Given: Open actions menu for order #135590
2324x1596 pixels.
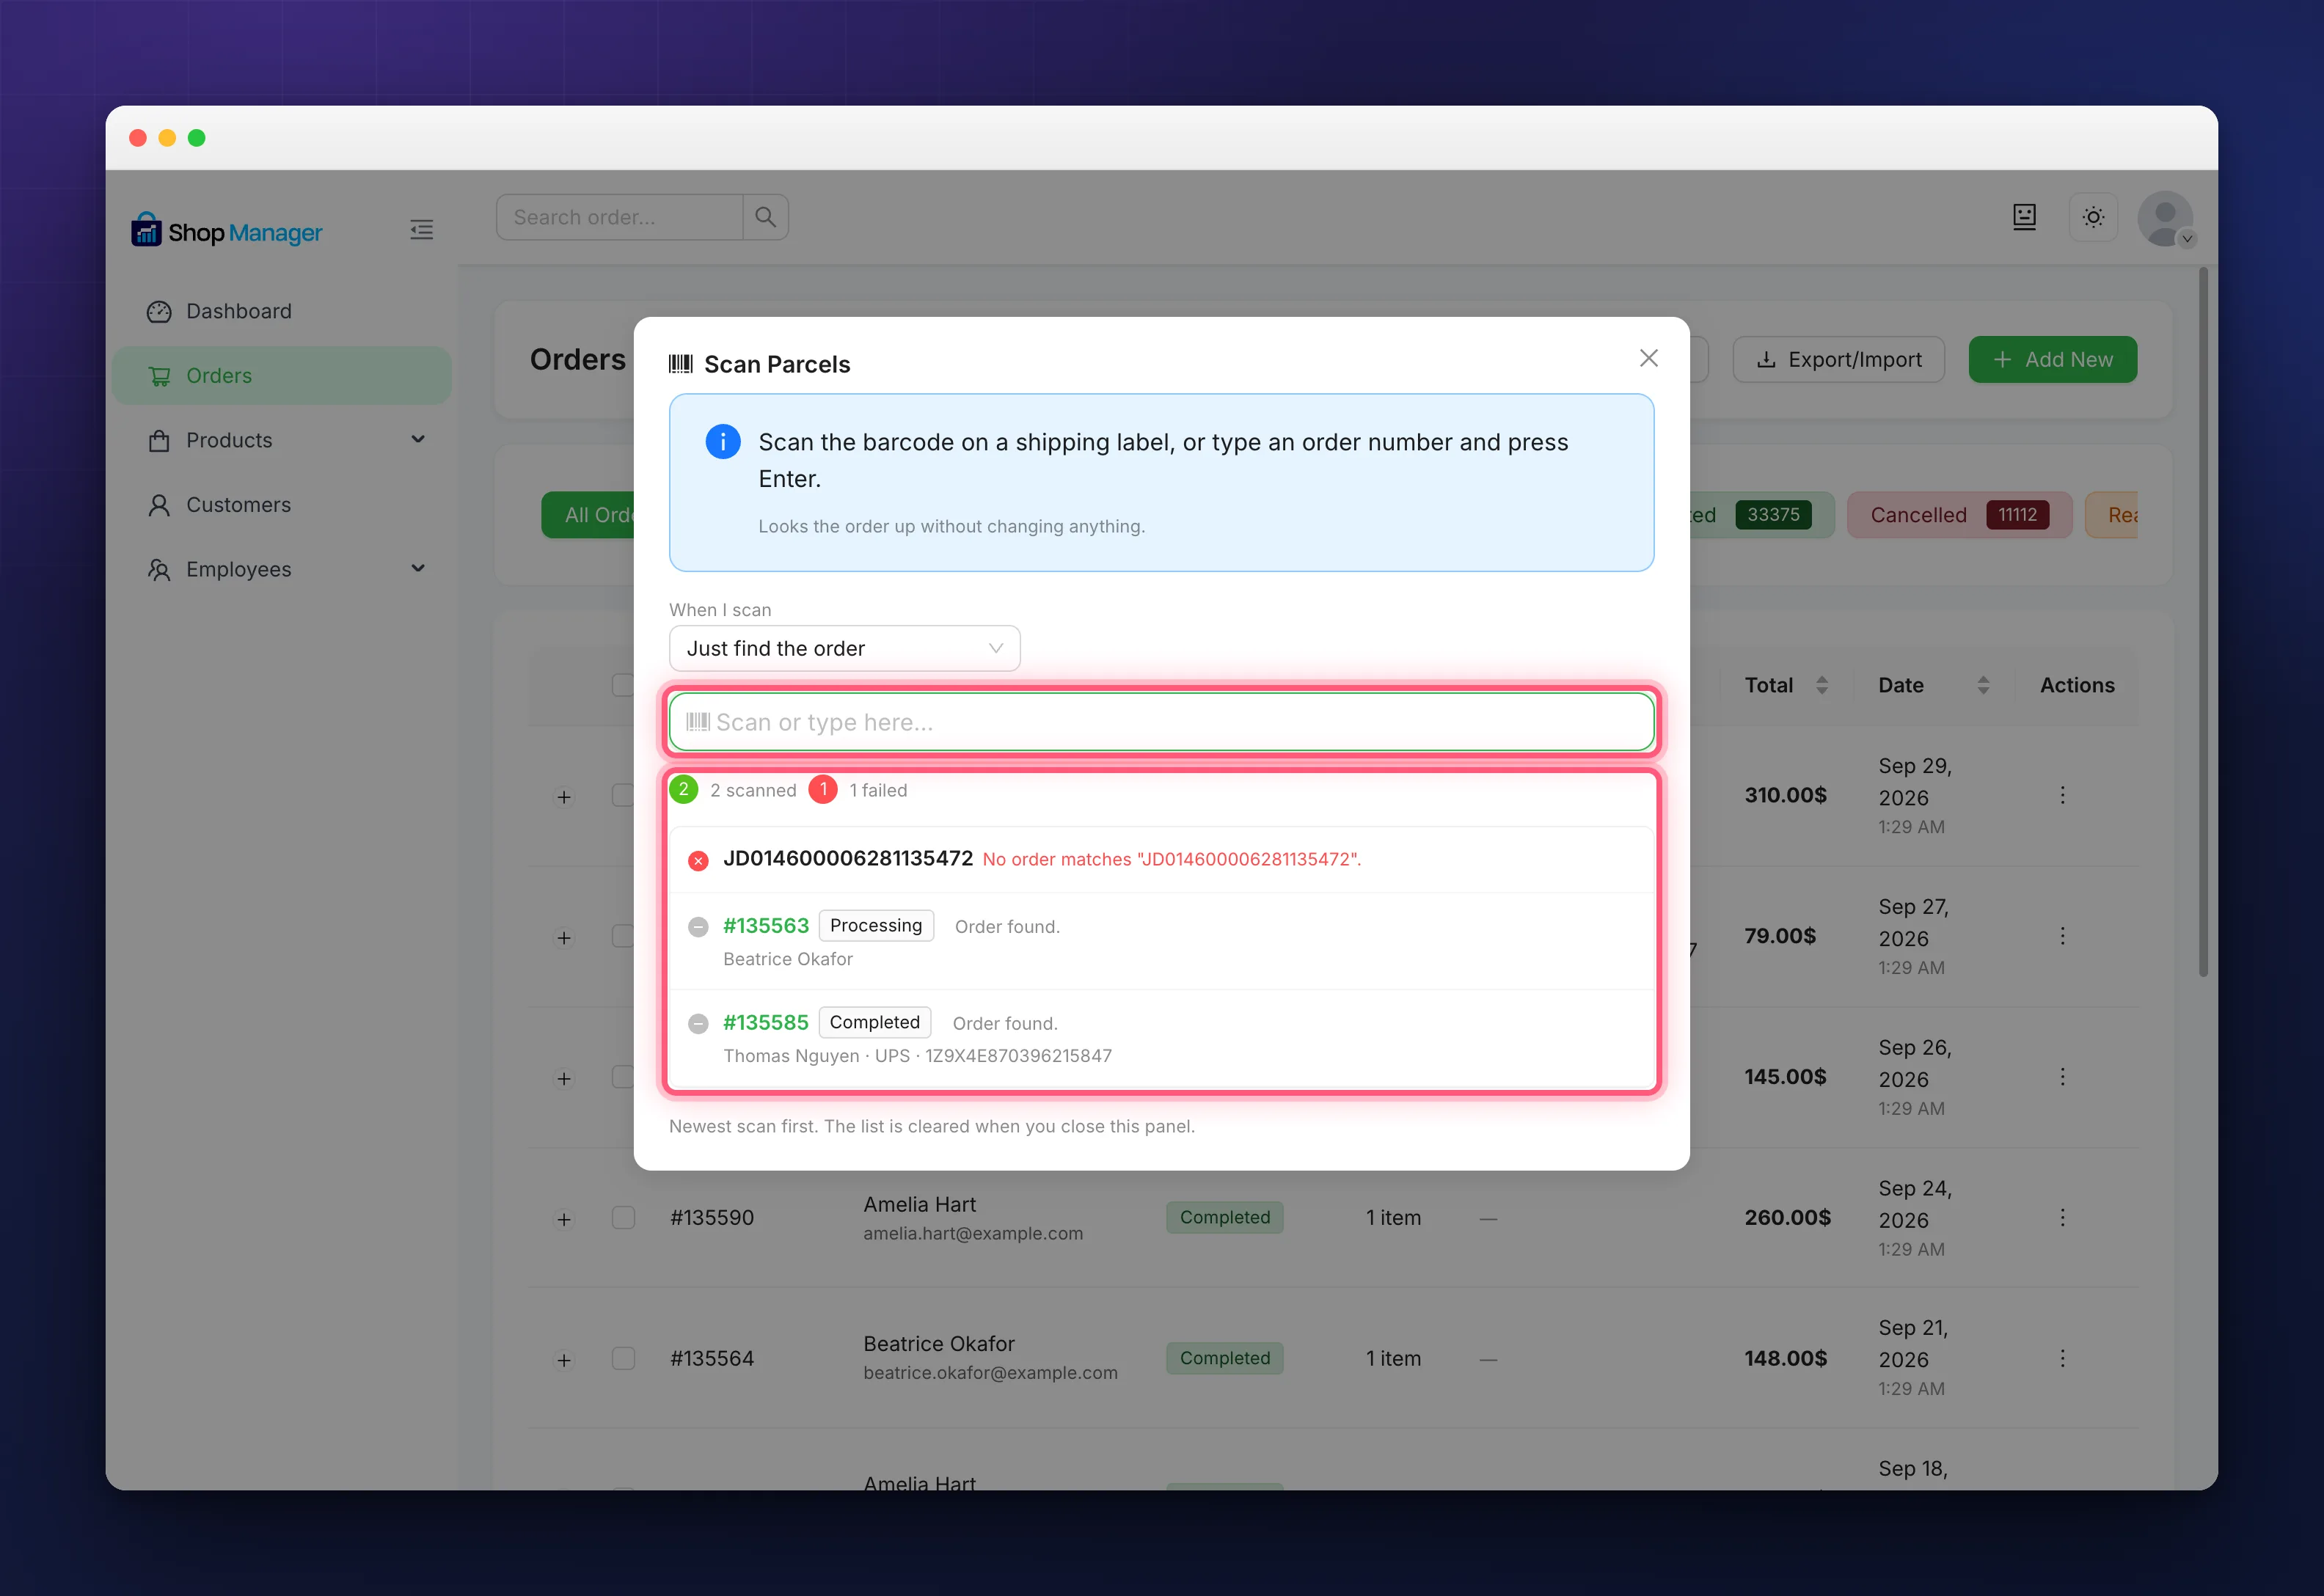Looking at the screenshot, I should pos(2062,1218).
